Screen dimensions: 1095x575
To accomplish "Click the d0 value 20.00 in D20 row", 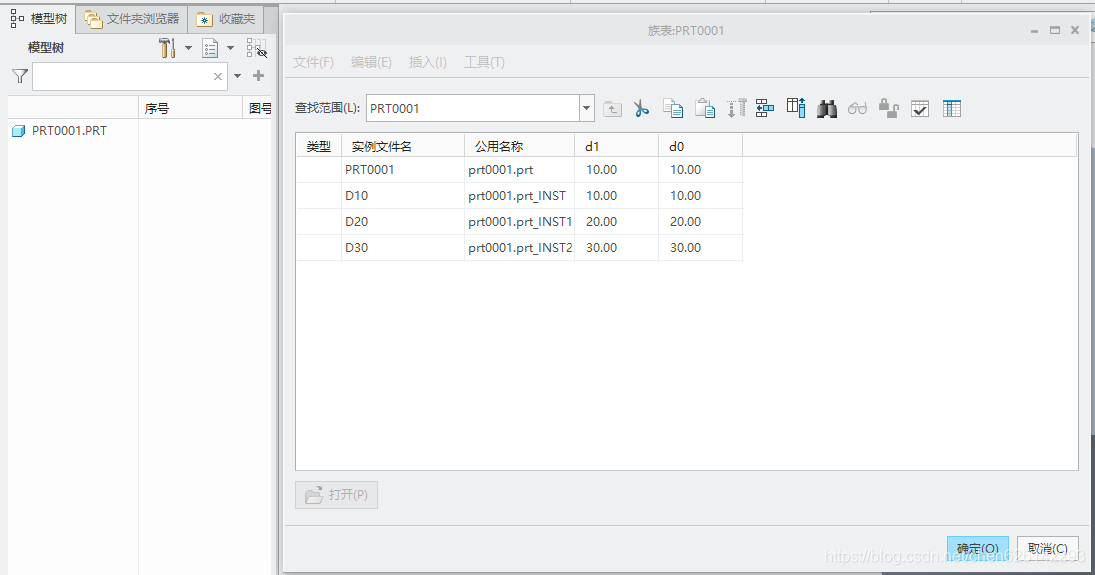I will (700, 221).
